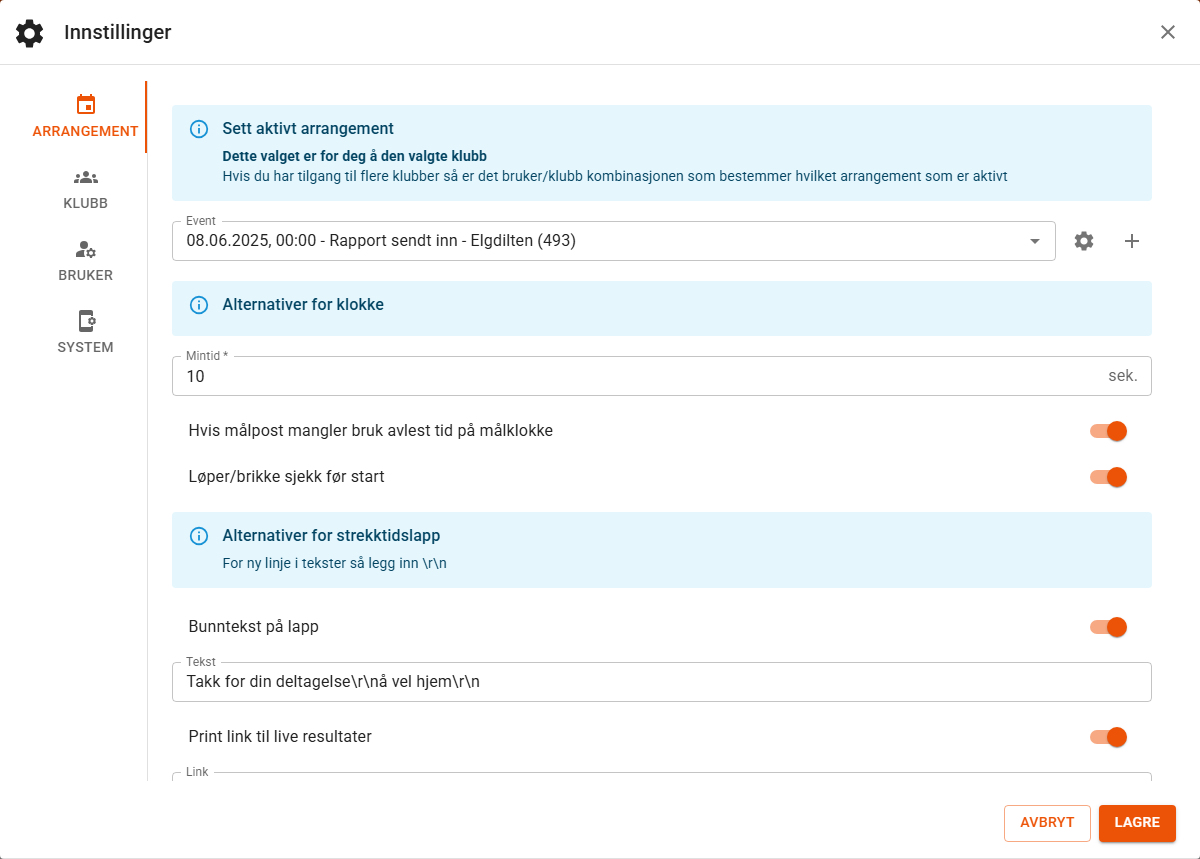The width and height of the screenshot is (1200, 859).
Task: Click the Avbryt button
Action: pos(1047,823)
